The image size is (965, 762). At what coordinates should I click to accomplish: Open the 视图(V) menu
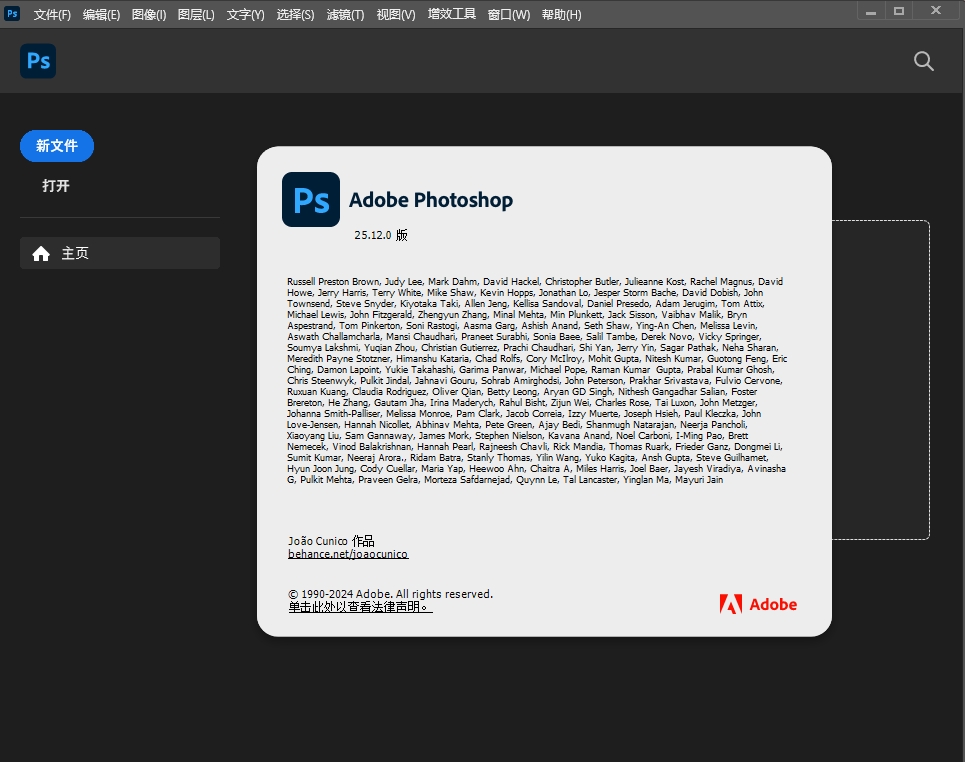[396, 14]
